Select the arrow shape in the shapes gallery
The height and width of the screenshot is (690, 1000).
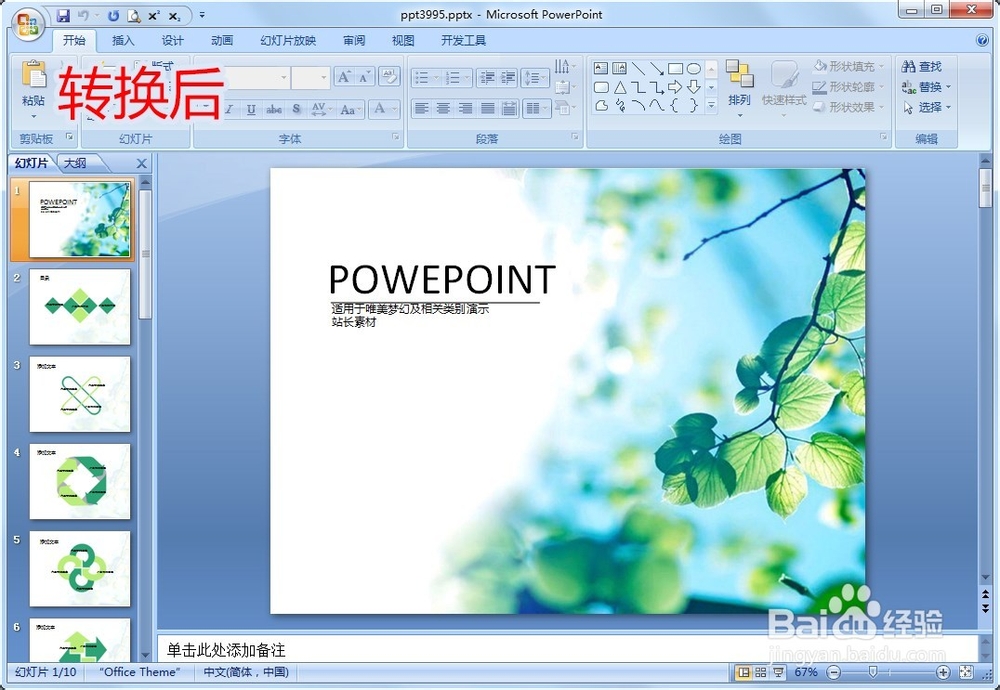(x=674, y=86)
